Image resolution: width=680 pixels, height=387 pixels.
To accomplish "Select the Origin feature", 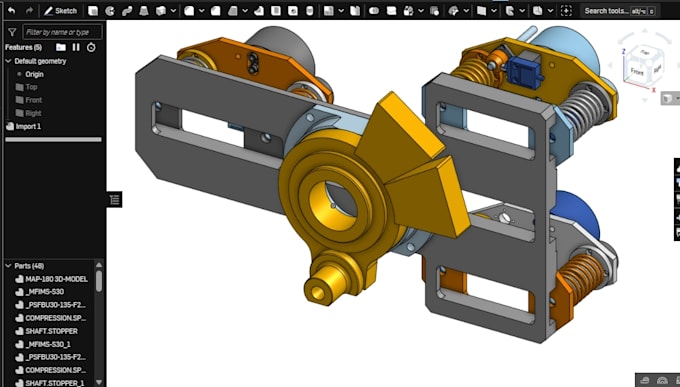I will click(34, 74).
